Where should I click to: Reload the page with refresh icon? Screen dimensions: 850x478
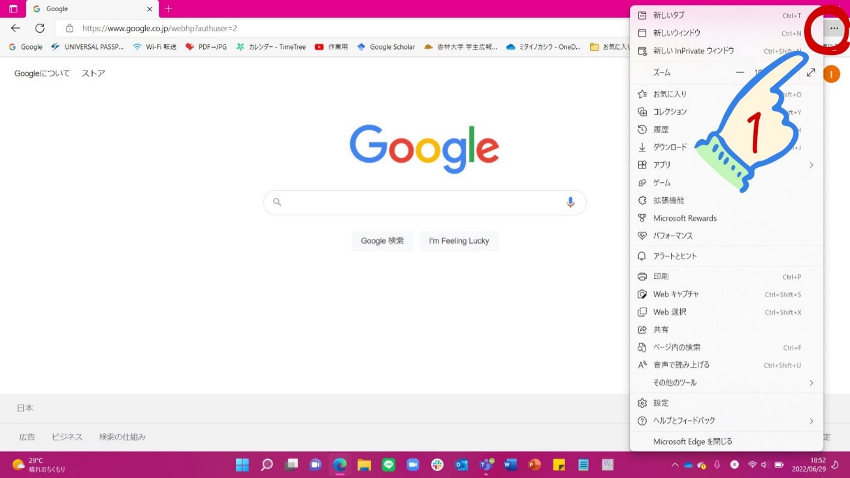click(x=40, y=28)
